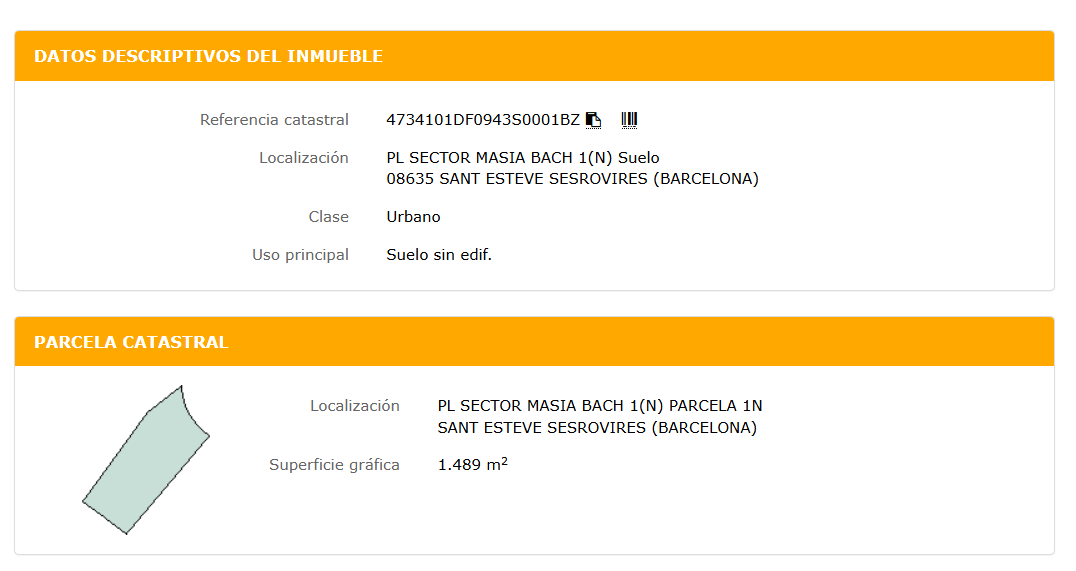Click '08635 SANT ESTEVE SESROVIRES (BARCELONA)' text
Image resolution: width=1076 pixels, height=571 pixels.
coord(572,179)
